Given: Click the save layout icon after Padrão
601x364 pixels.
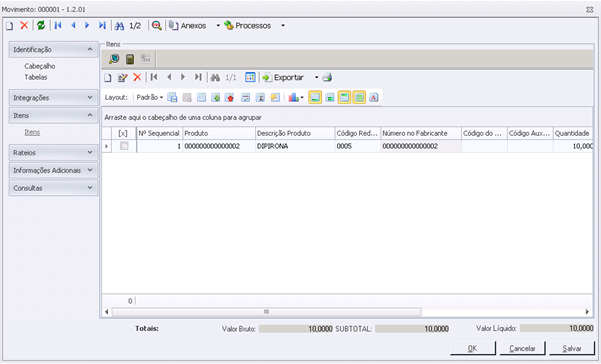Looking at the screenshot, I should [x=172, y=98].
